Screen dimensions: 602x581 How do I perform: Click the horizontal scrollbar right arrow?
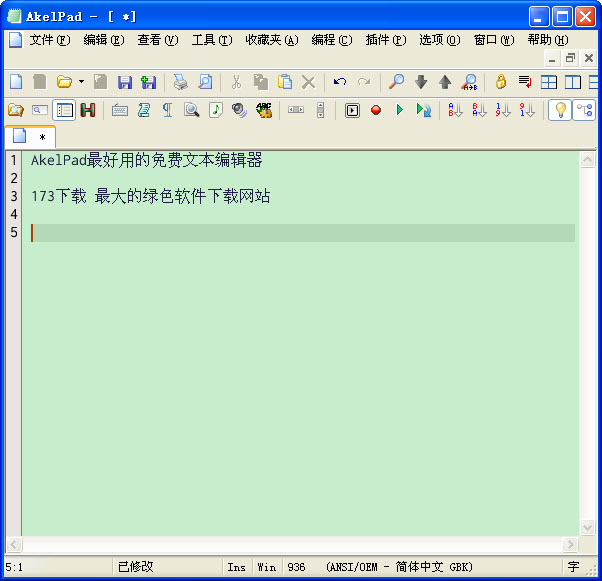571,544
